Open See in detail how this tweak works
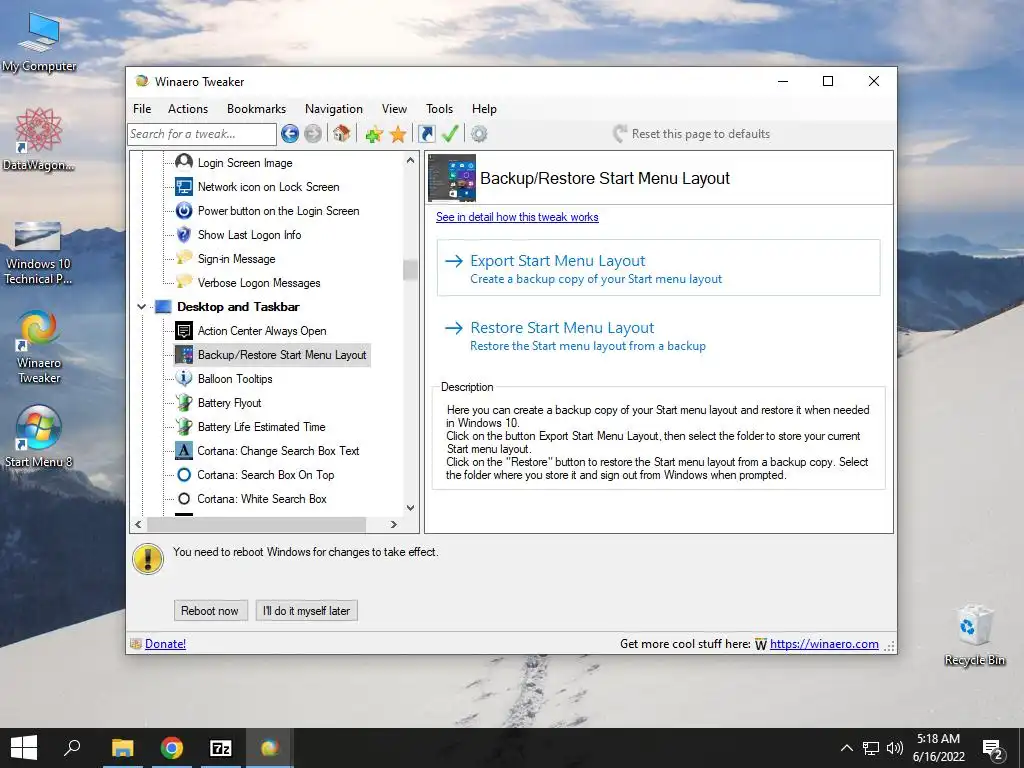 coord(517,217)
